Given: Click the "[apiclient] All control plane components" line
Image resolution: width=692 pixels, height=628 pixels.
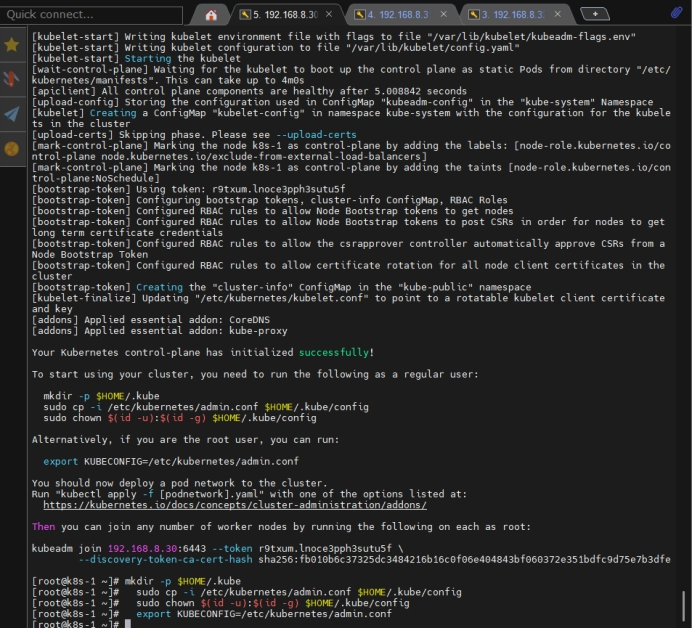Looking at the screenshot, I should pyautogui.click(x=249, y=91).
